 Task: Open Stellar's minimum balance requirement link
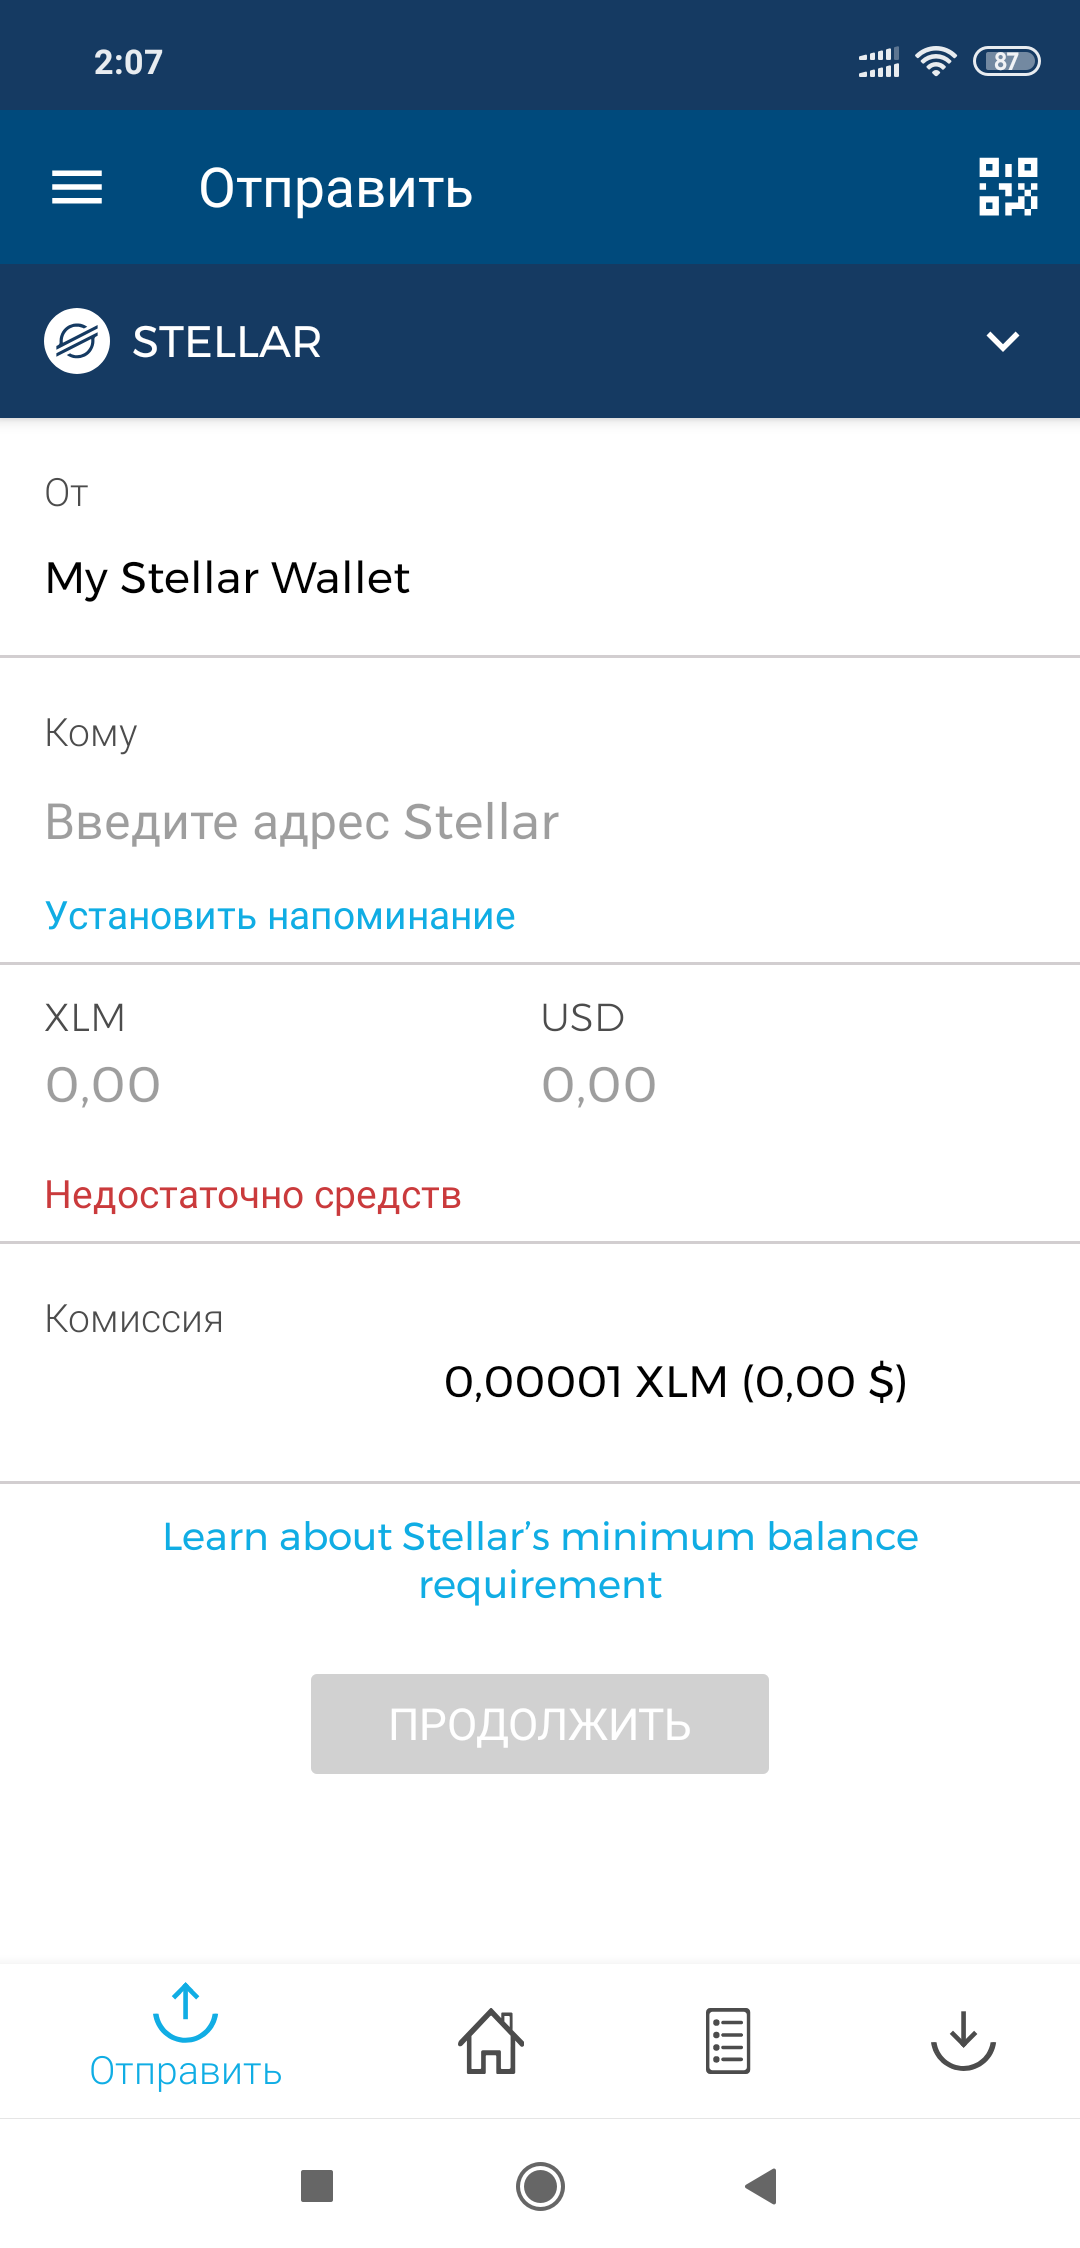pos(540,1560)
